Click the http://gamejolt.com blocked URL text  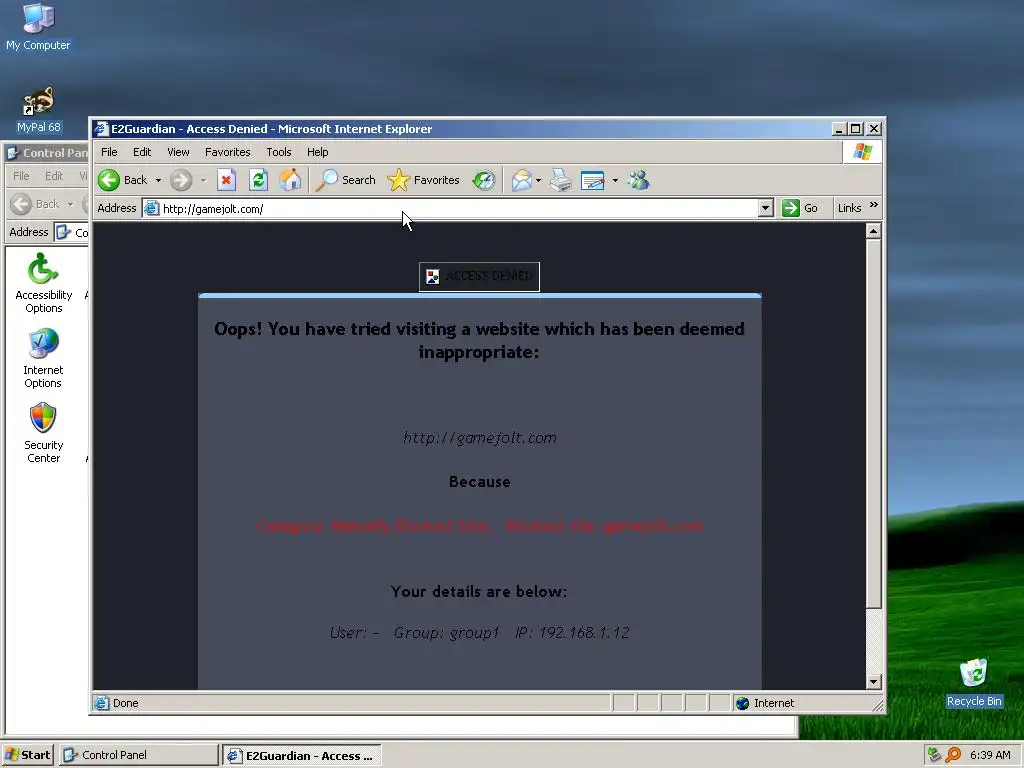coord(479,438)
